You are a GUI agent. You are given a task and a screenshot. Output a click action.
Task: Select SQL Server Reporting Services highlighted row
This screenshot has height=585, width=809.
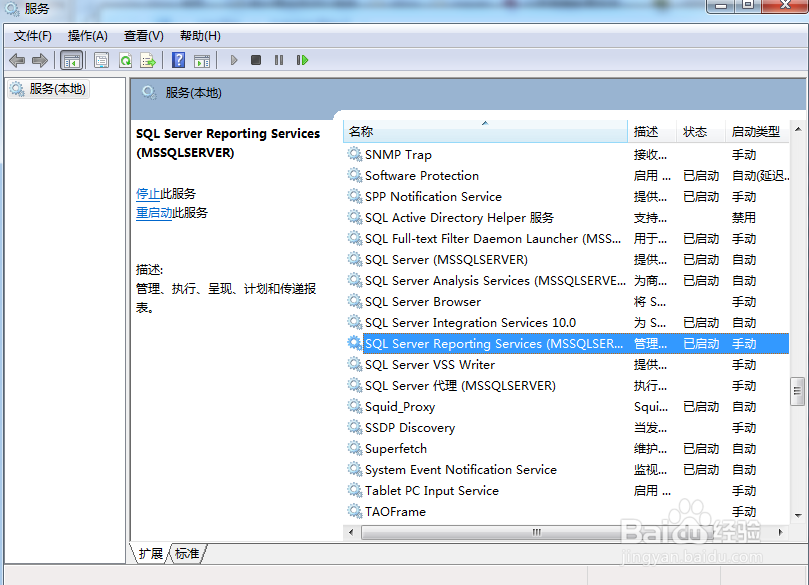pos(567,344)
